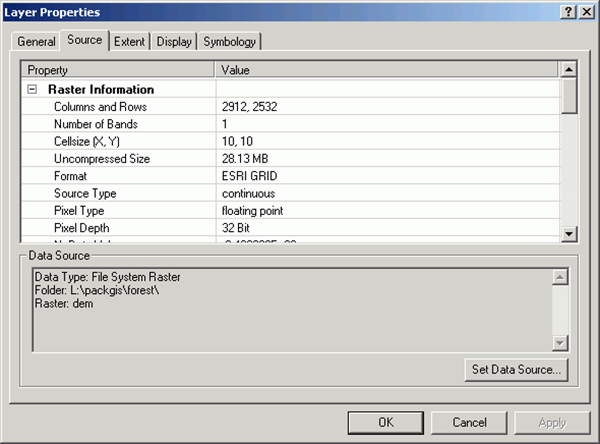Click the Help question mark button
Screen dimensions: 600x444
(x=568, y=11)
